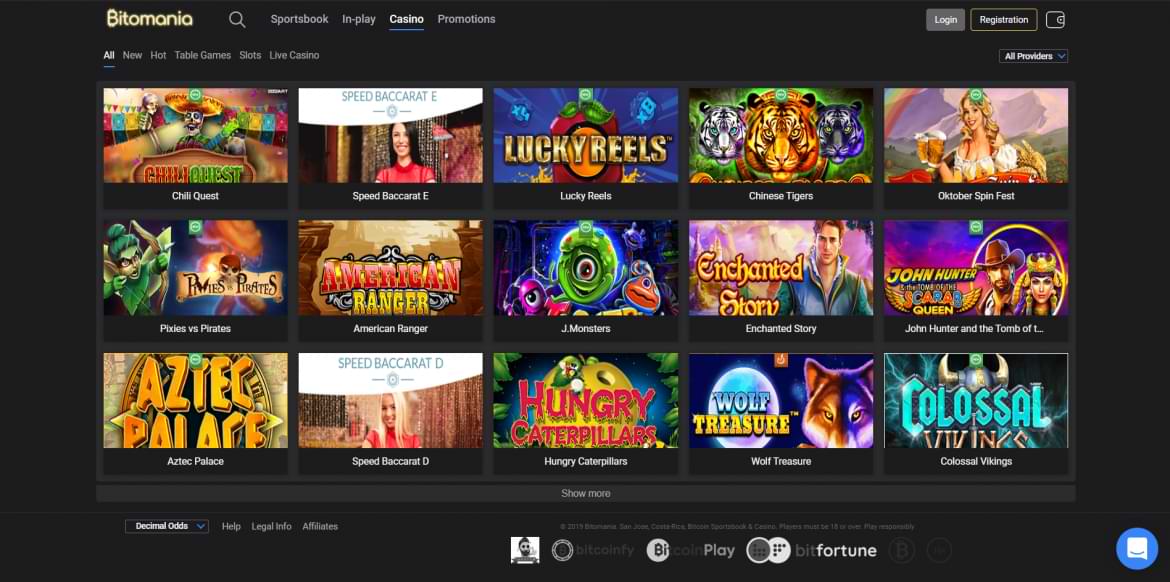Viewport: 1170px width, 582px height.
Task: Click the "Wolf Treasure" title text
Action: [780, 461]
